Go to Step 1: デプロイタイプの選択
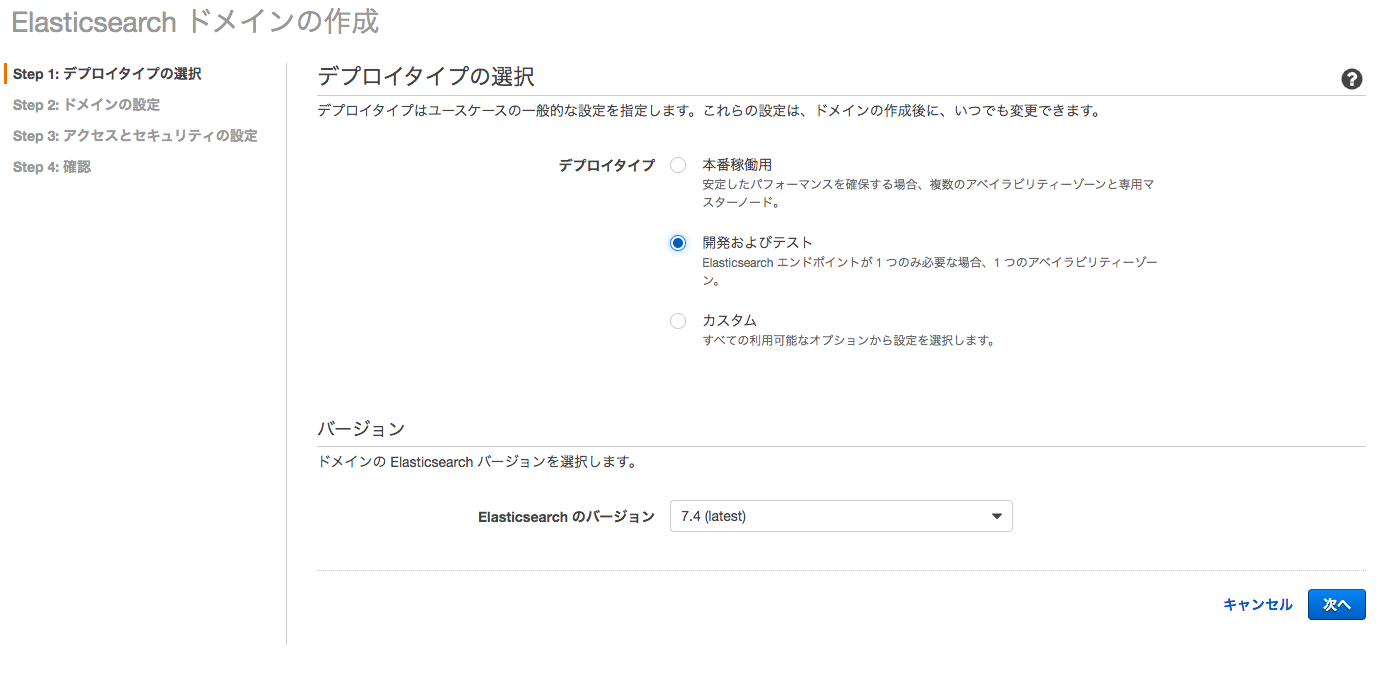The height and width of the screenshot is (676, 1394). tap(107, 74)
